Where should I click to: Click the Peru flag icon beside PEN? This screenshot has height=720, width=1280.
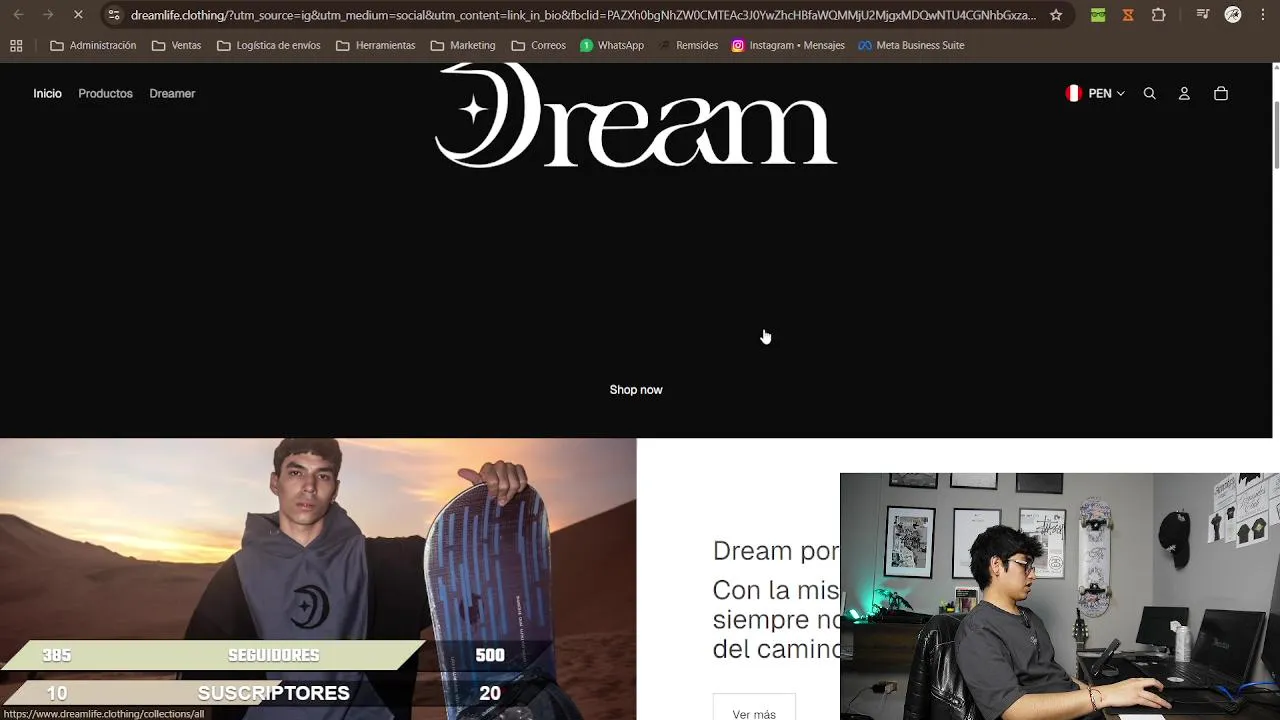1074,93
